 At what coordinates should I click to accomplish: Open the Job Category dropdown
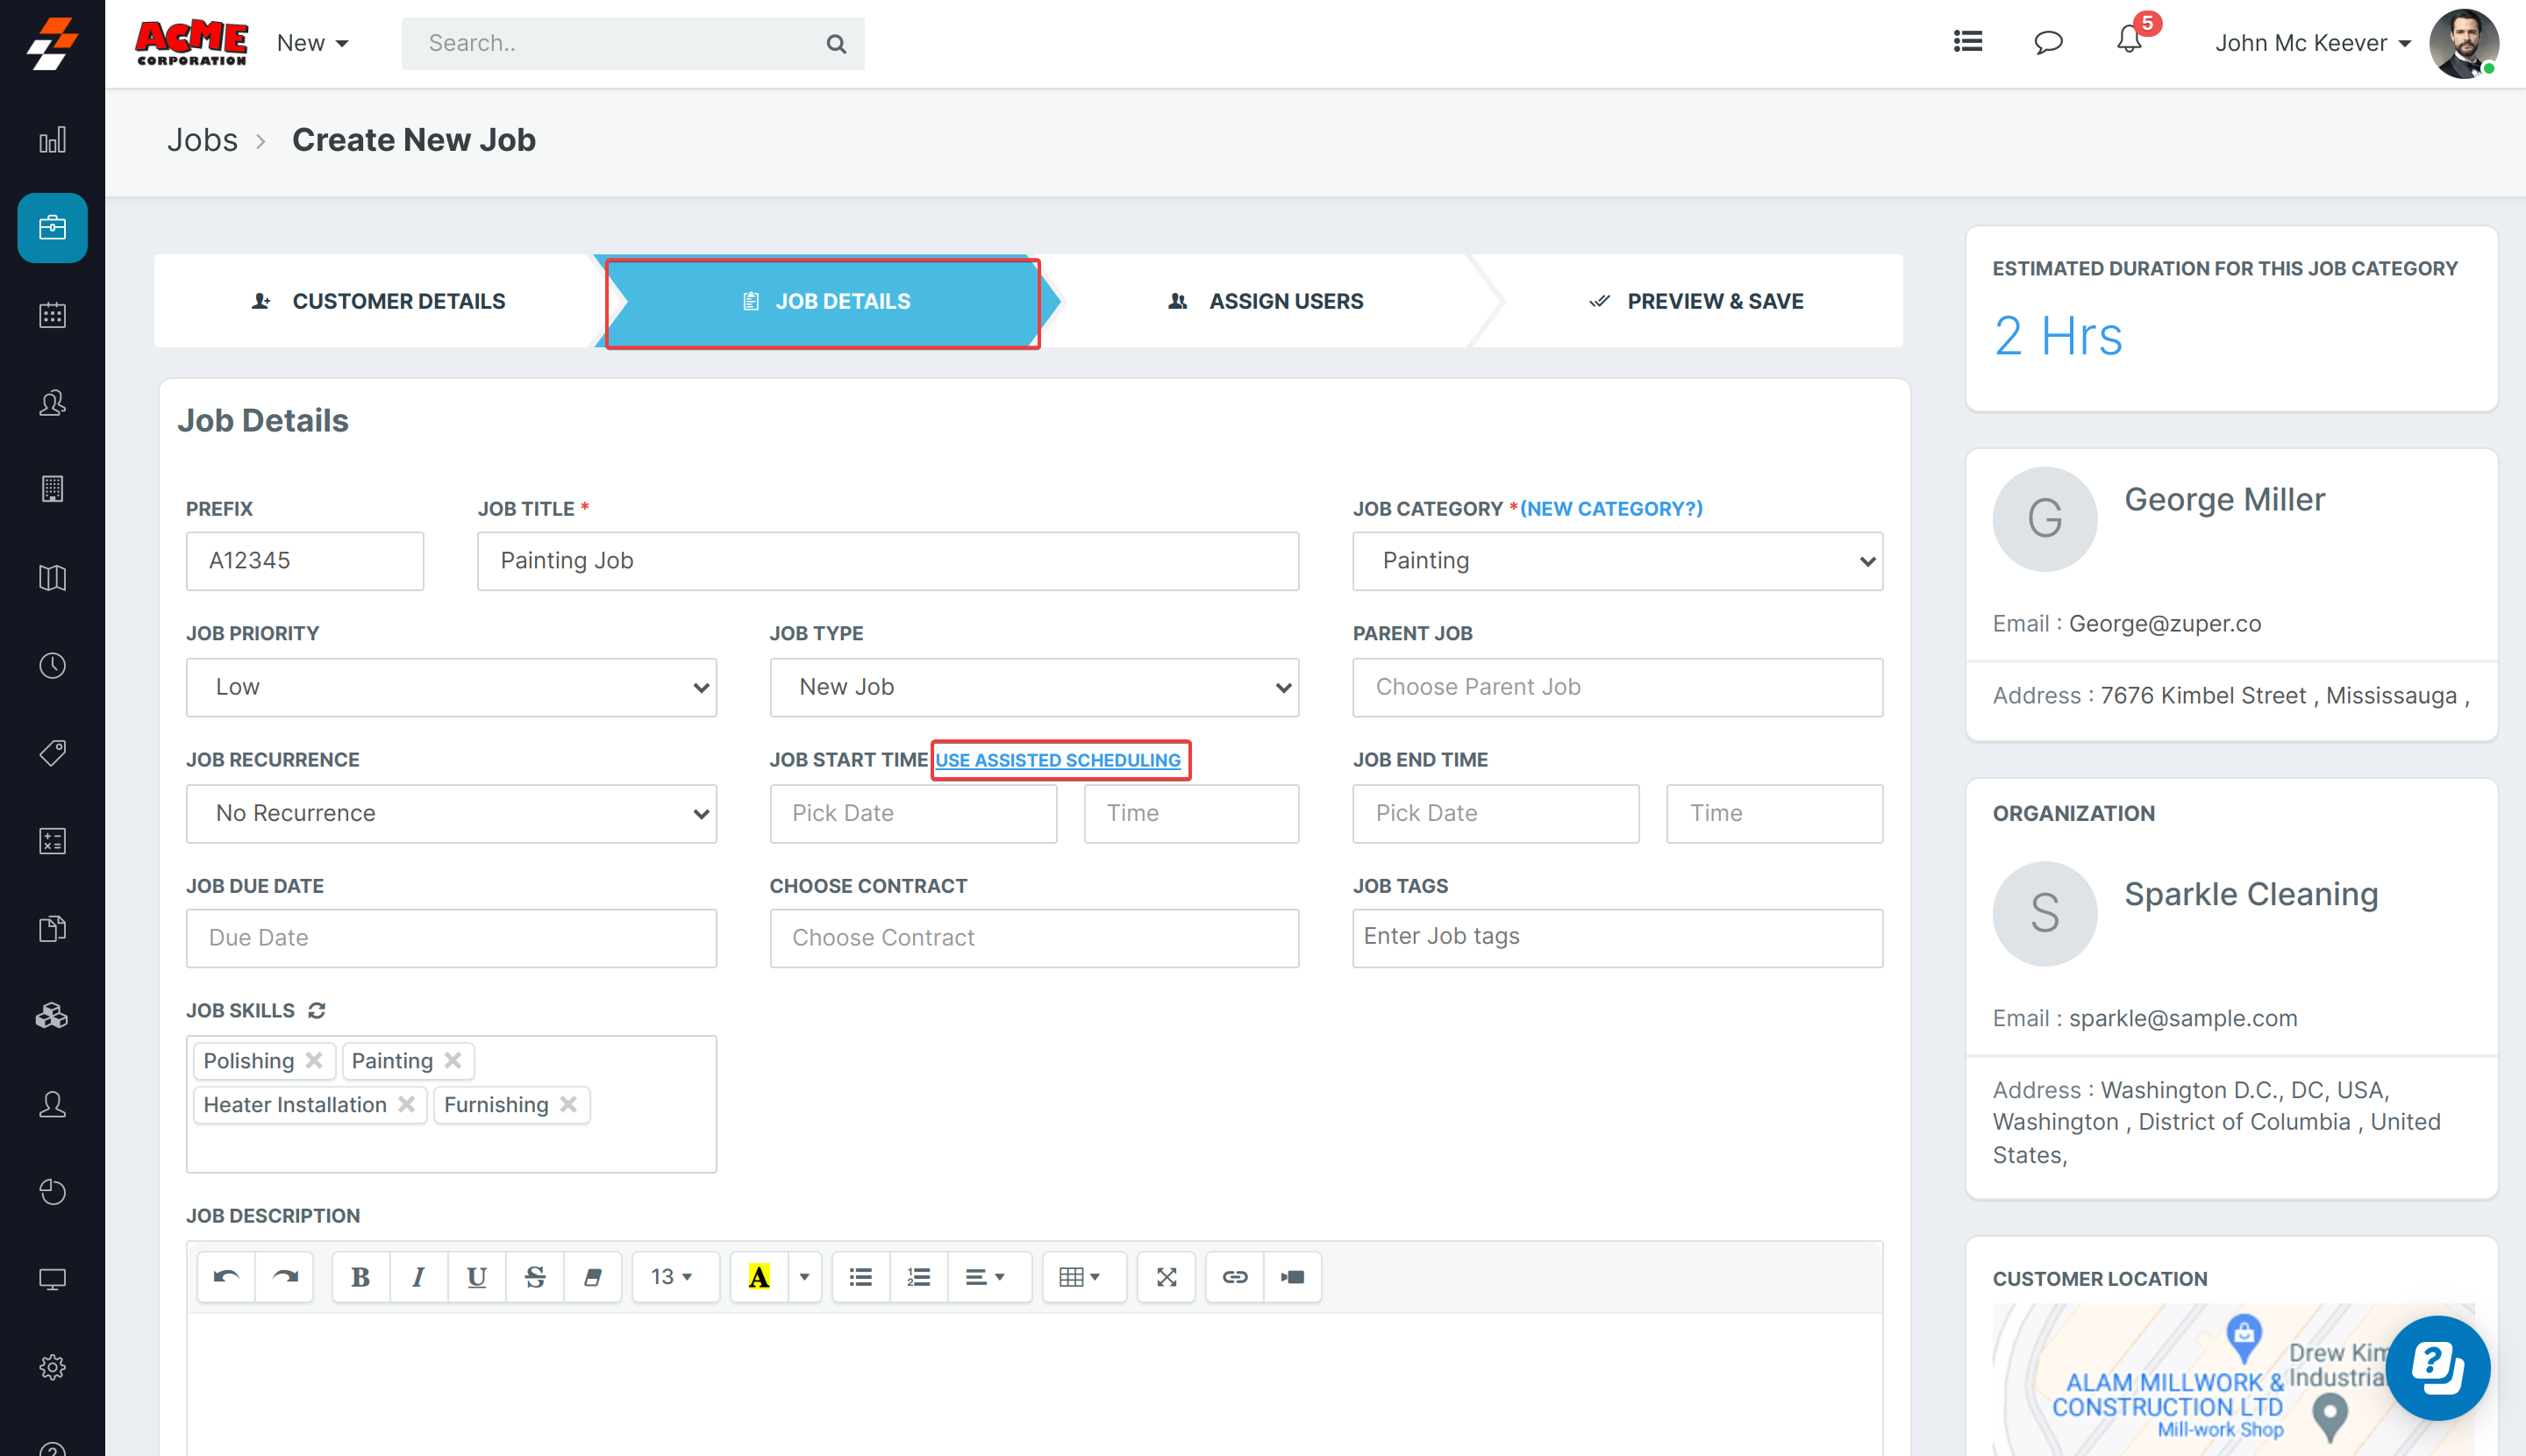click(1617, 561)
